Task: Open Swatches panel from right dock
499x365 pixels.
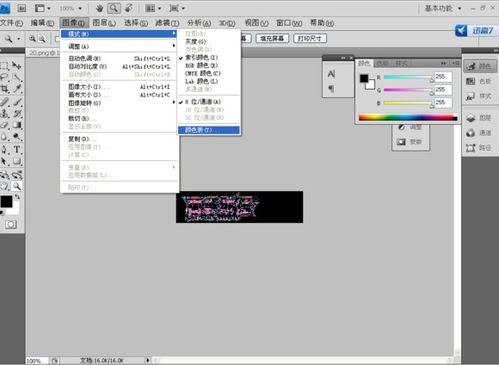Action: coord(479,81)
